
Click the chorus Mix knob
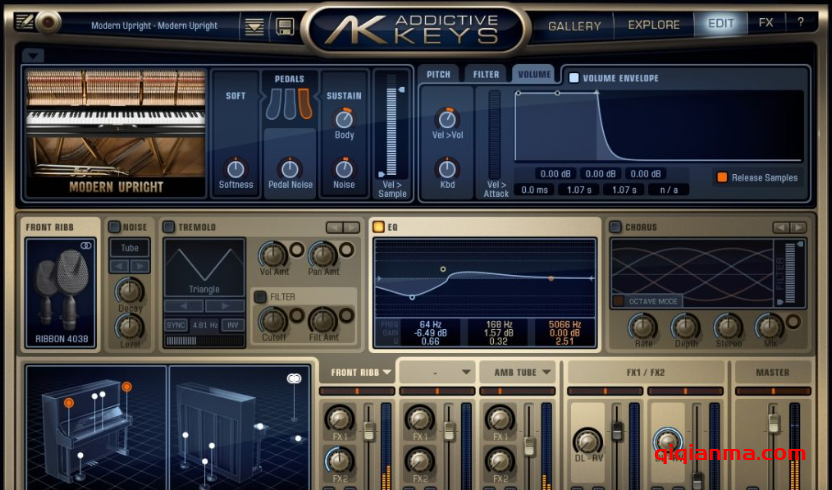click(769, 327)
